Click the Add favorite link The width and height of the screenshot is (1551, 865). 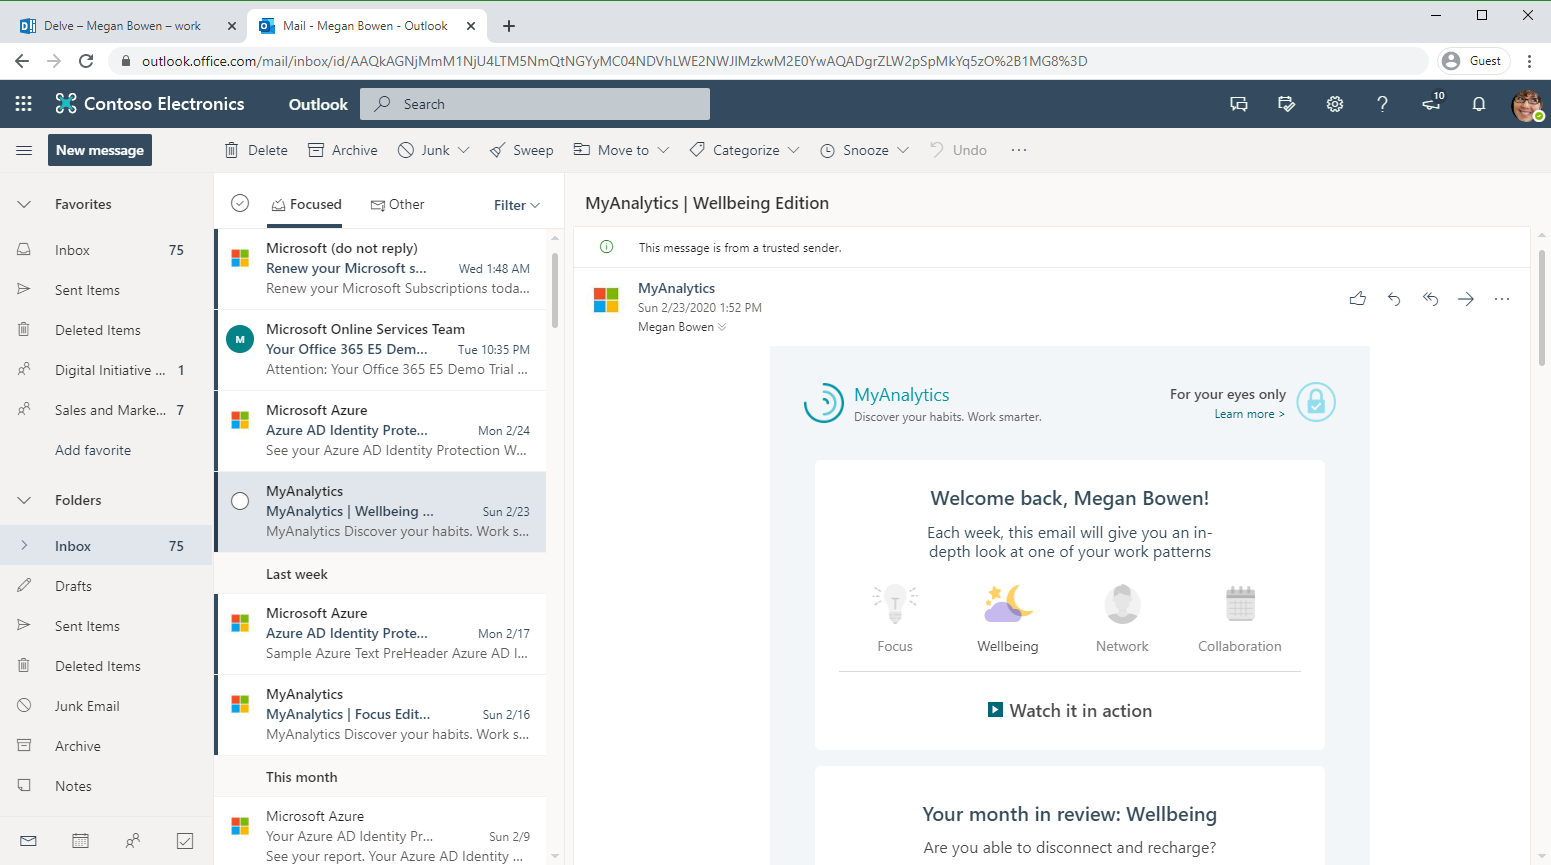(x=93, y=450)
